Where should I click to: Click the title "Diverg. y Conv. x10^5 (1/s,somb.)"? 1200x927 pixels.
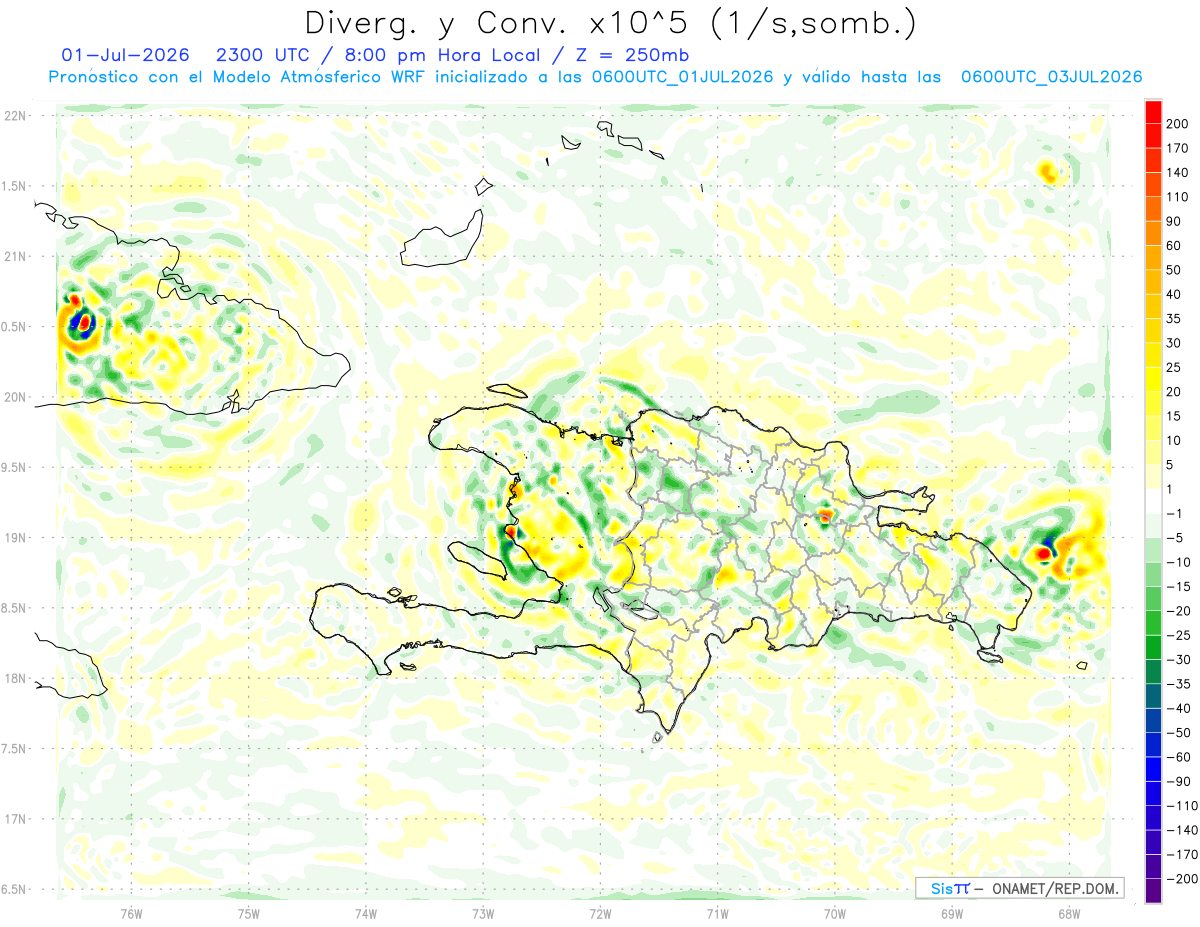(610, 22)
